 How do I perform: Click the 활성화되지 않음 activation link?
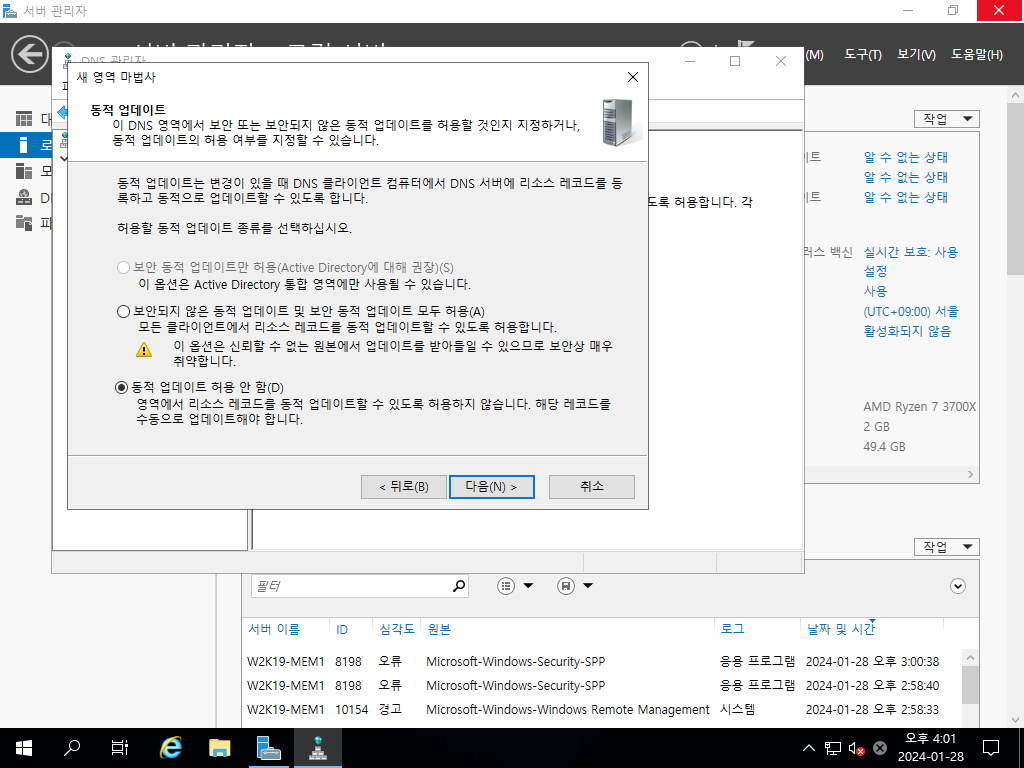tap(907, 331)
